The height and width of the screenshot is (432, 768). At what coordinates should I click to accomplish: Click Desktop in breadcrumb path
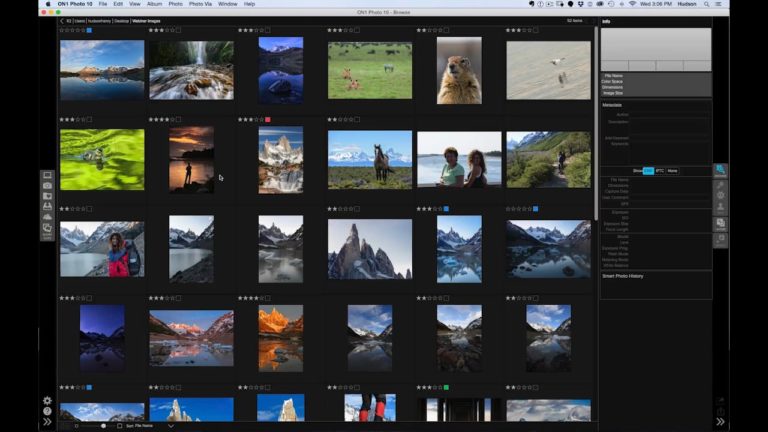click(121, 21)
